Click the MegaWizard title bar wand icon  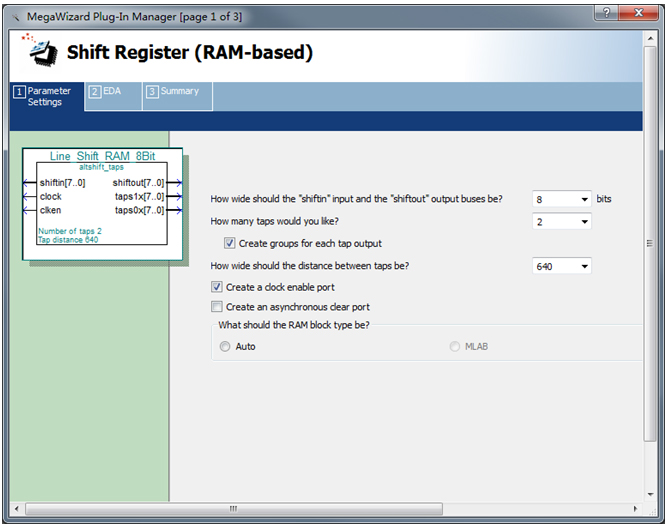coord(16,17)
